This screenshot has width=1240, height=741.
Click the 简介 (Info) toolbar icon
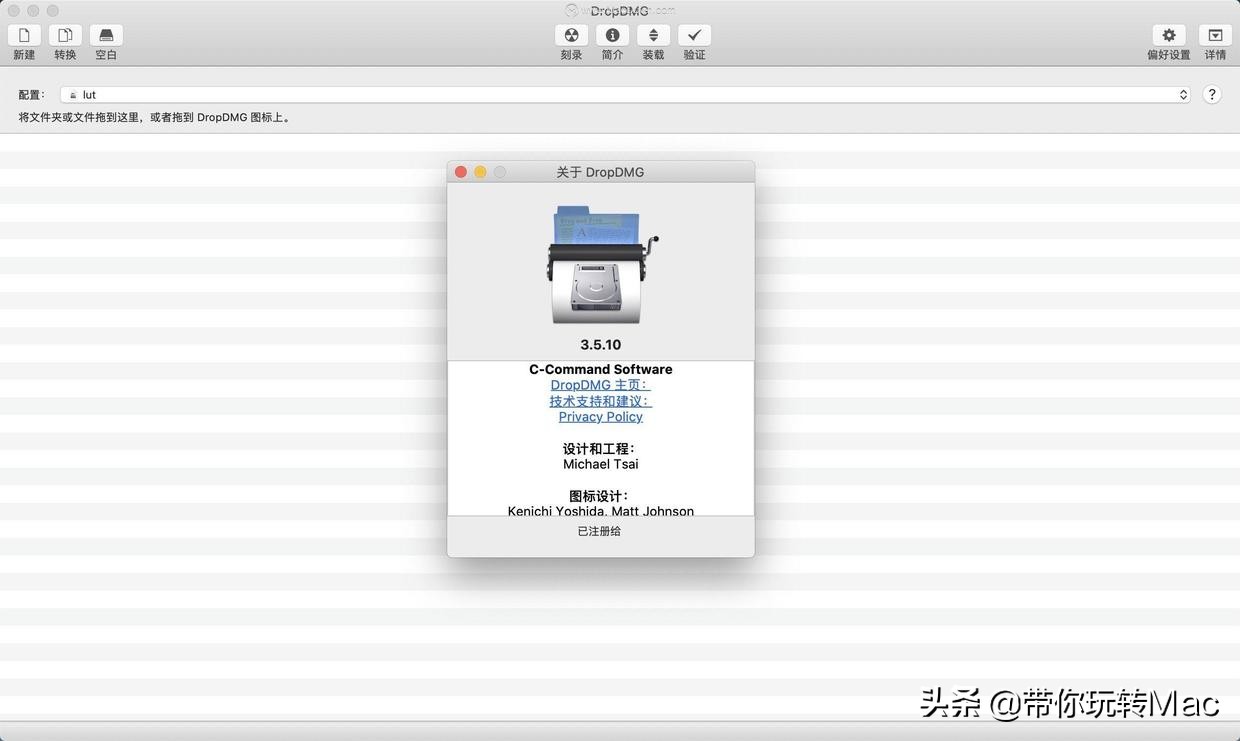612,40
